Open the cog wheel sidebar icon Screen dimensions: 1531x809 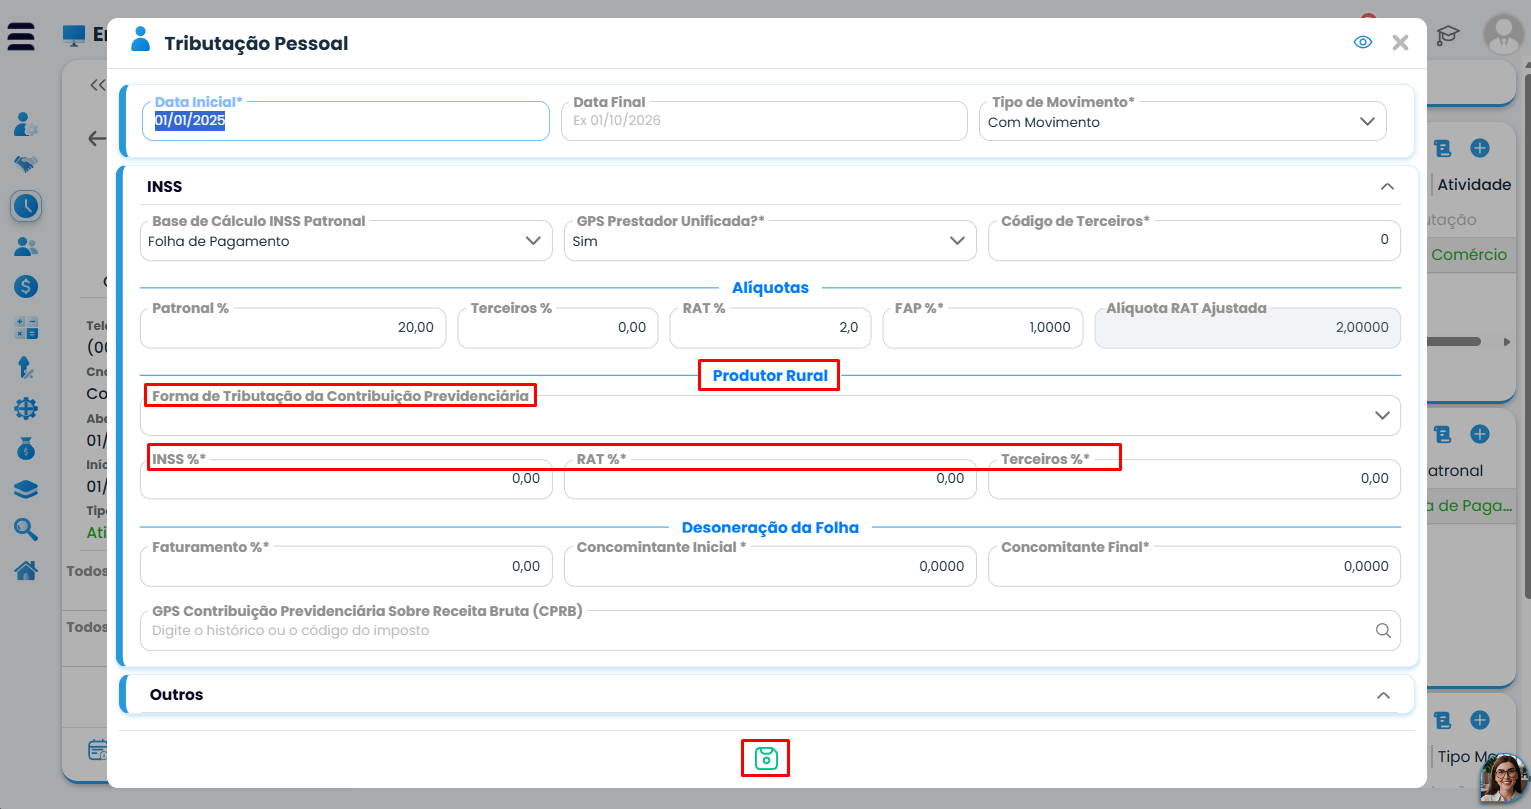[x=26, y=408]
